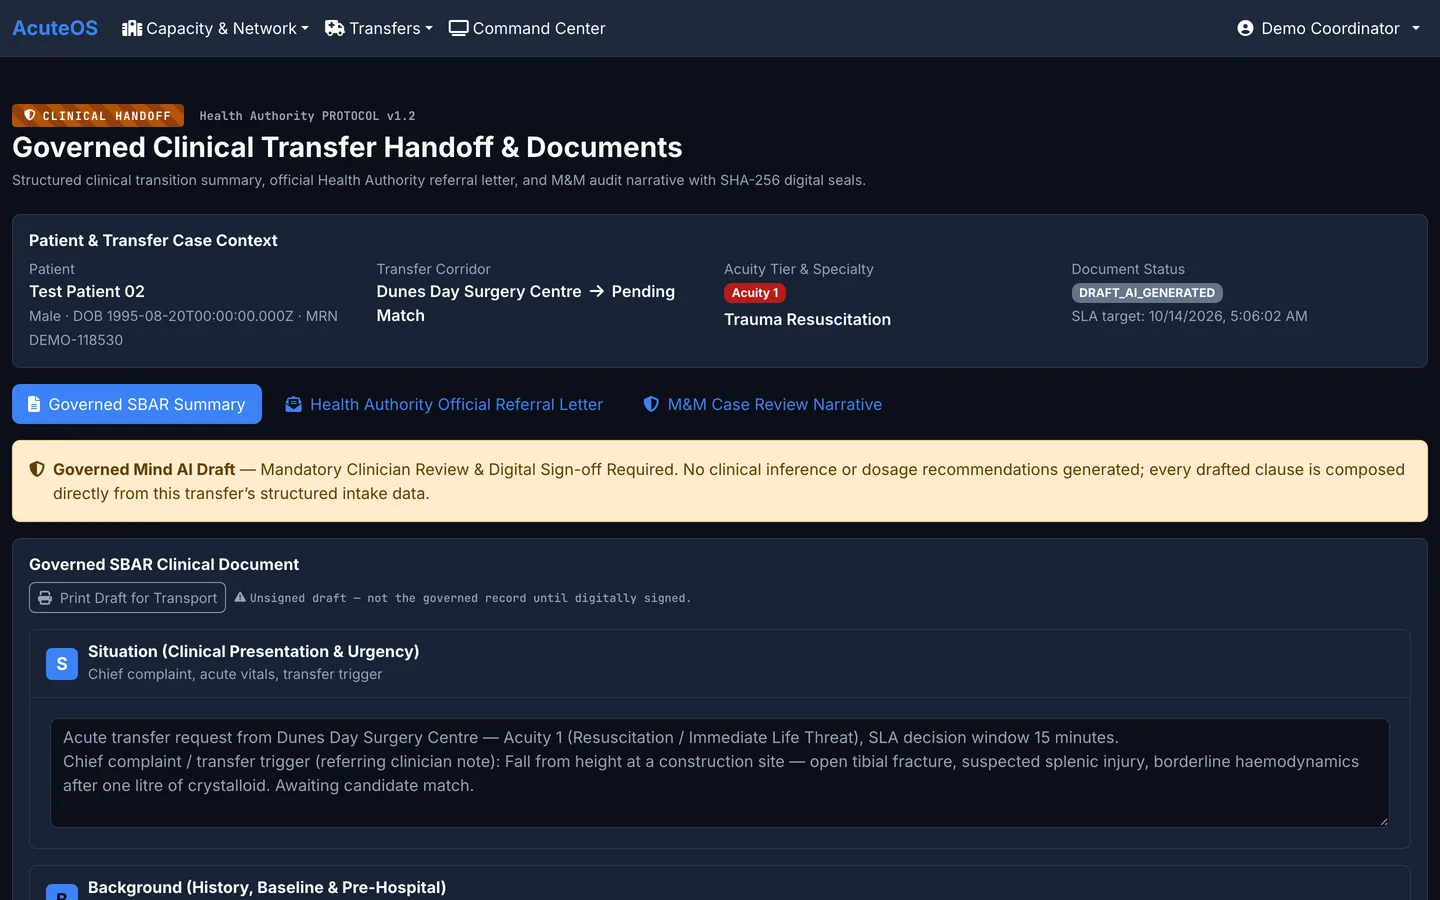This screenshot has height=900, width=1440.
Task: Click the Test Patient 02 name
Action: (x=87, y=291)
